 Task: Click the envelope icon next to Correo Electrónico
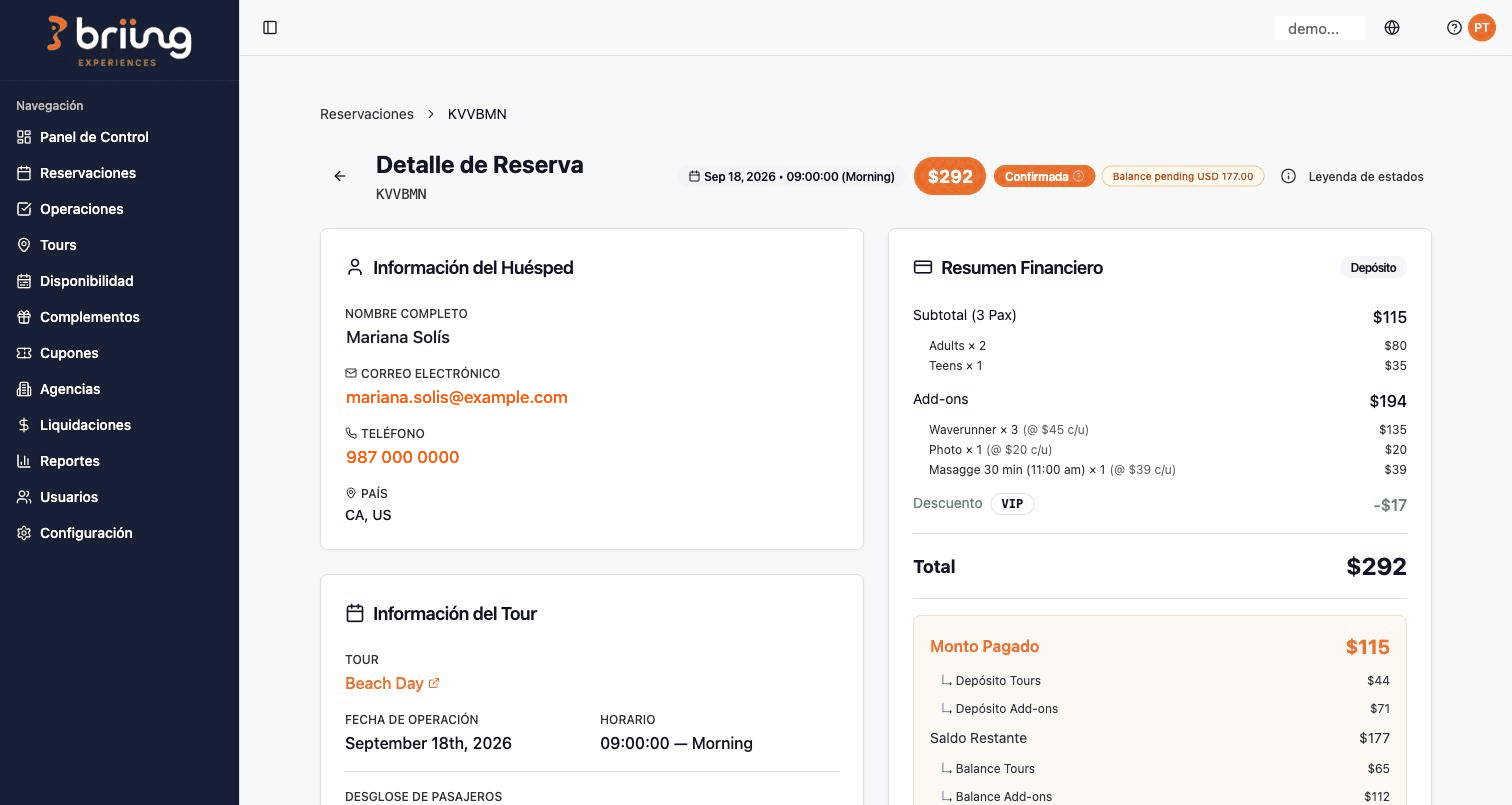point(351,373)
